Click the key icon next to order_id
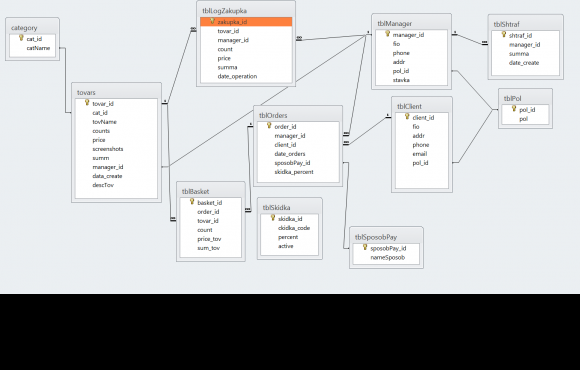 269,125
